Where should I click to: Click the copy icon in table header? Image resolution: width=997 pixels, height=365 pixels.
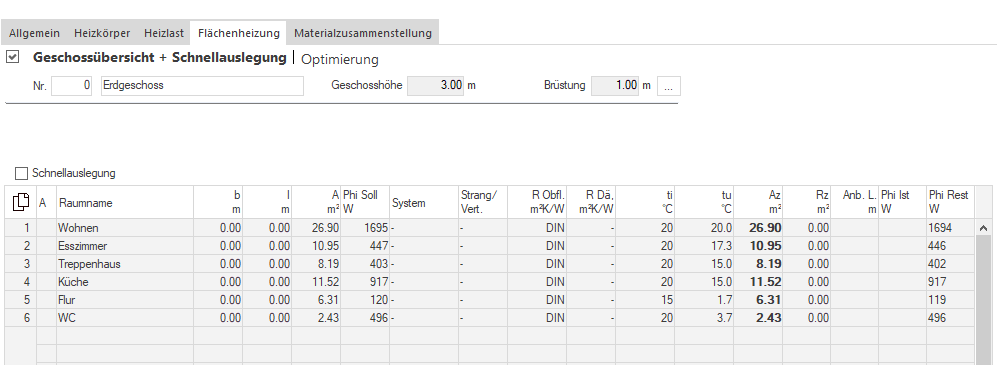click(x=21, y=202)
